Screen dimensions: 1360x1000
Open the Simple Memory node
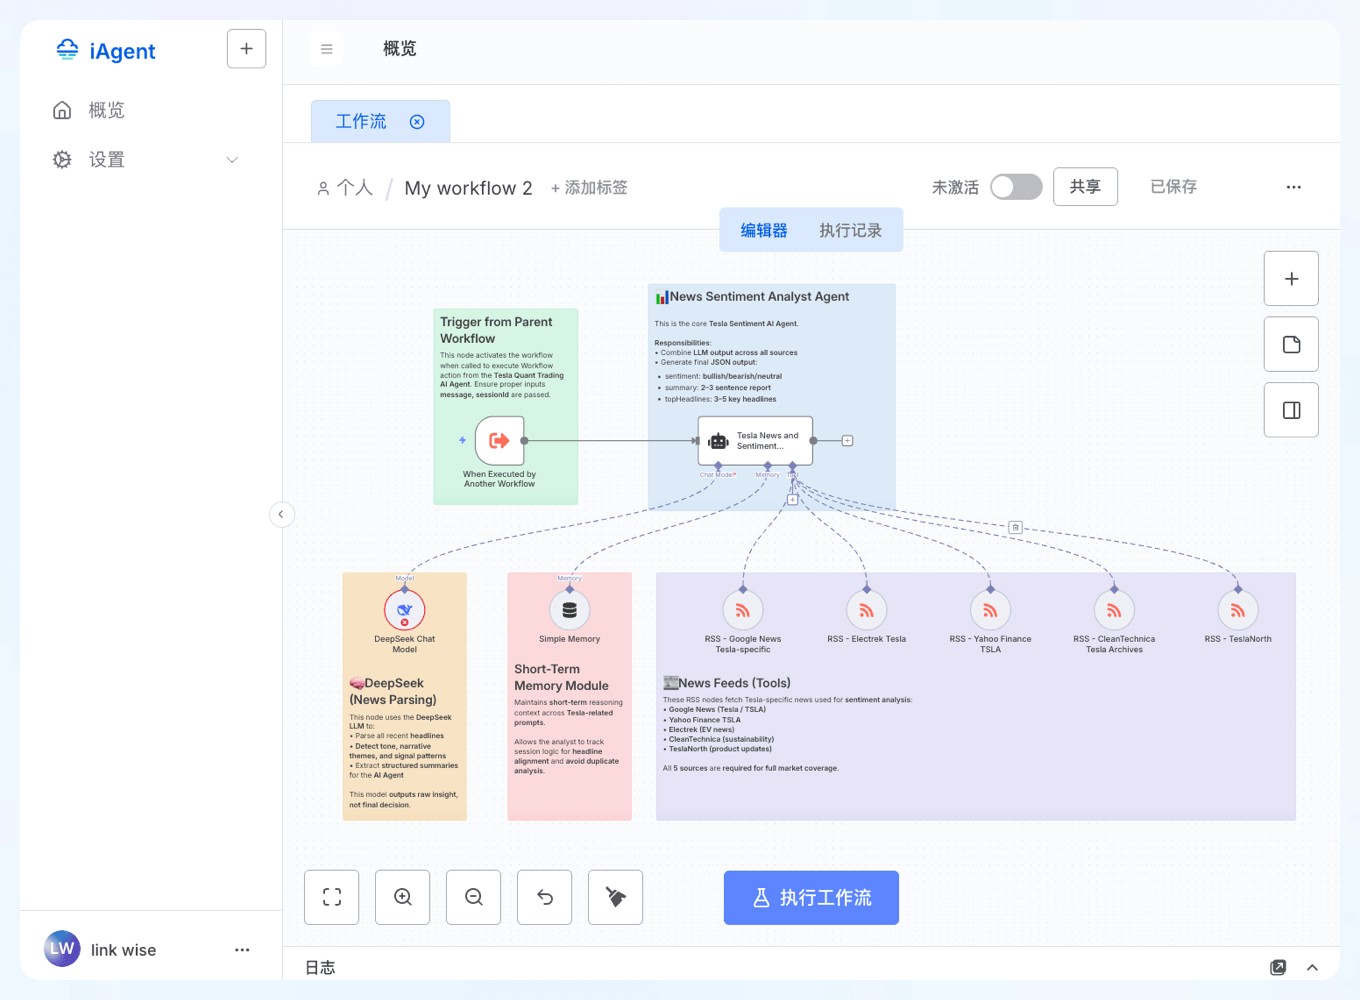(x=569, y=610)
